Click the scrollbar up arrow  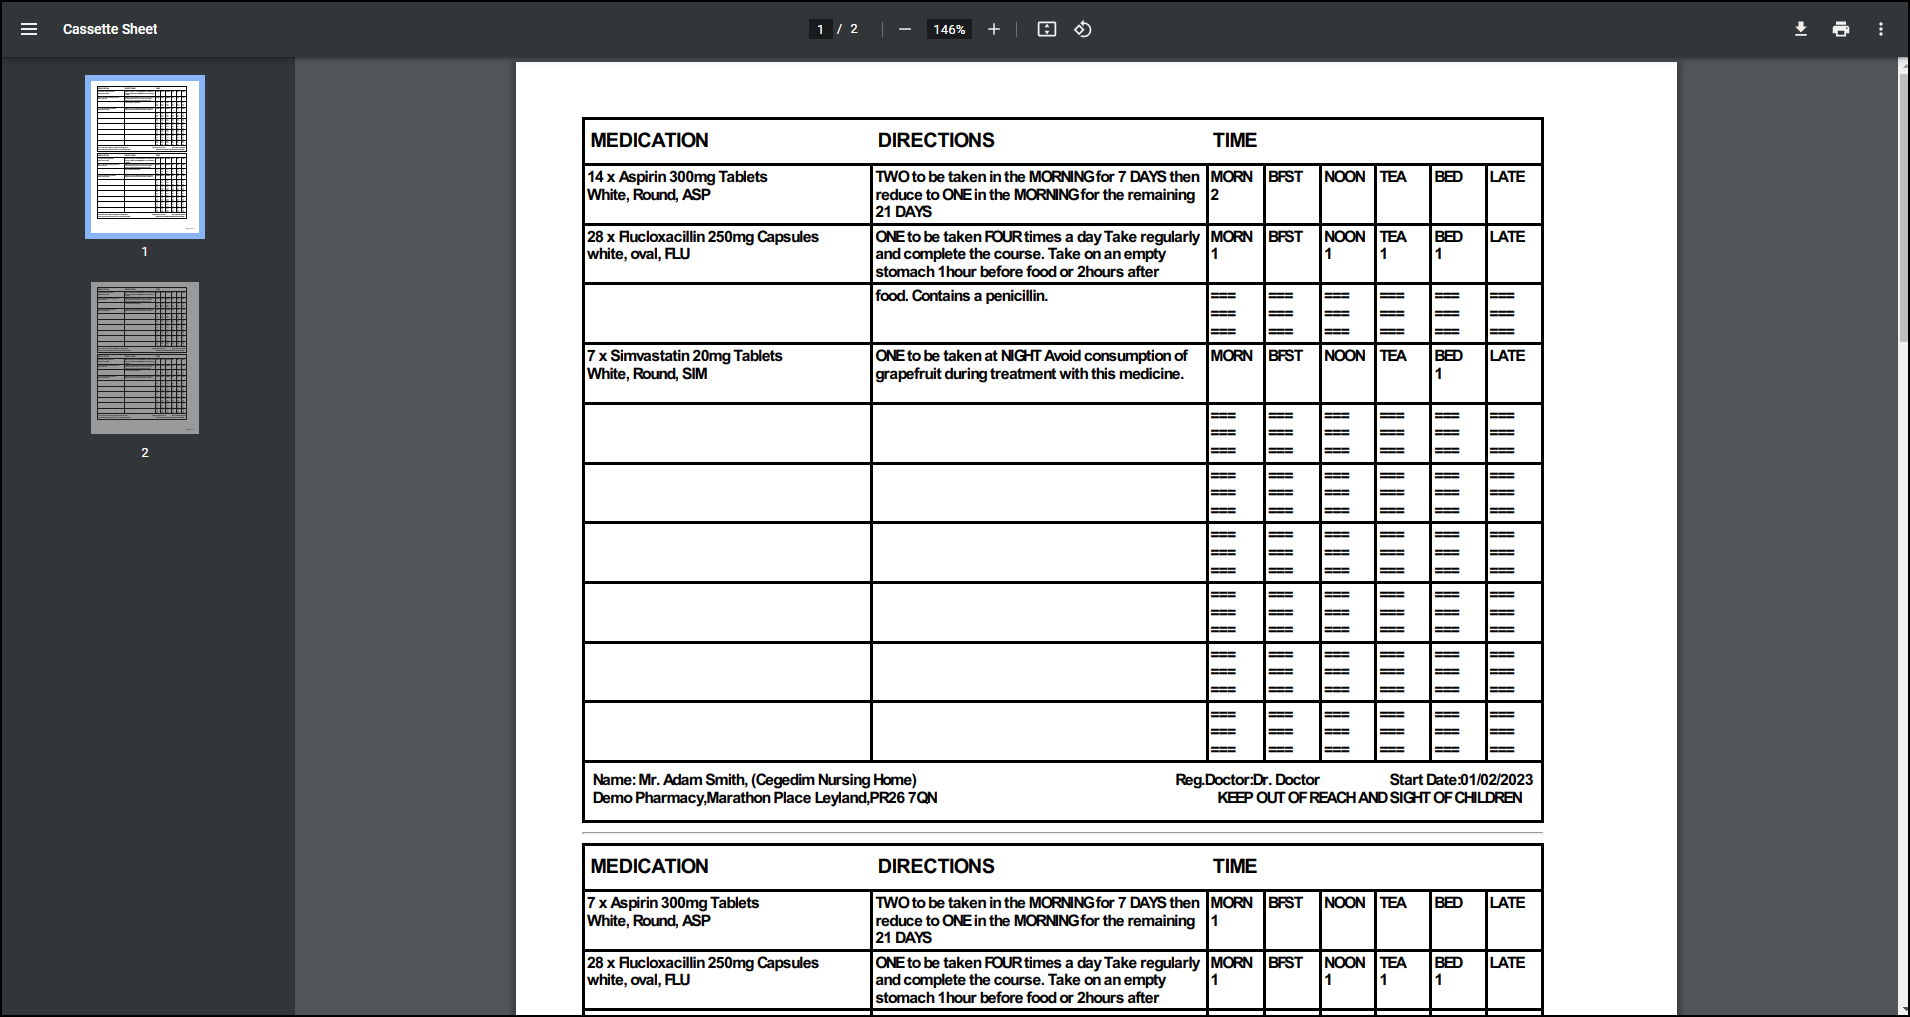click(x=1903, y=64)
